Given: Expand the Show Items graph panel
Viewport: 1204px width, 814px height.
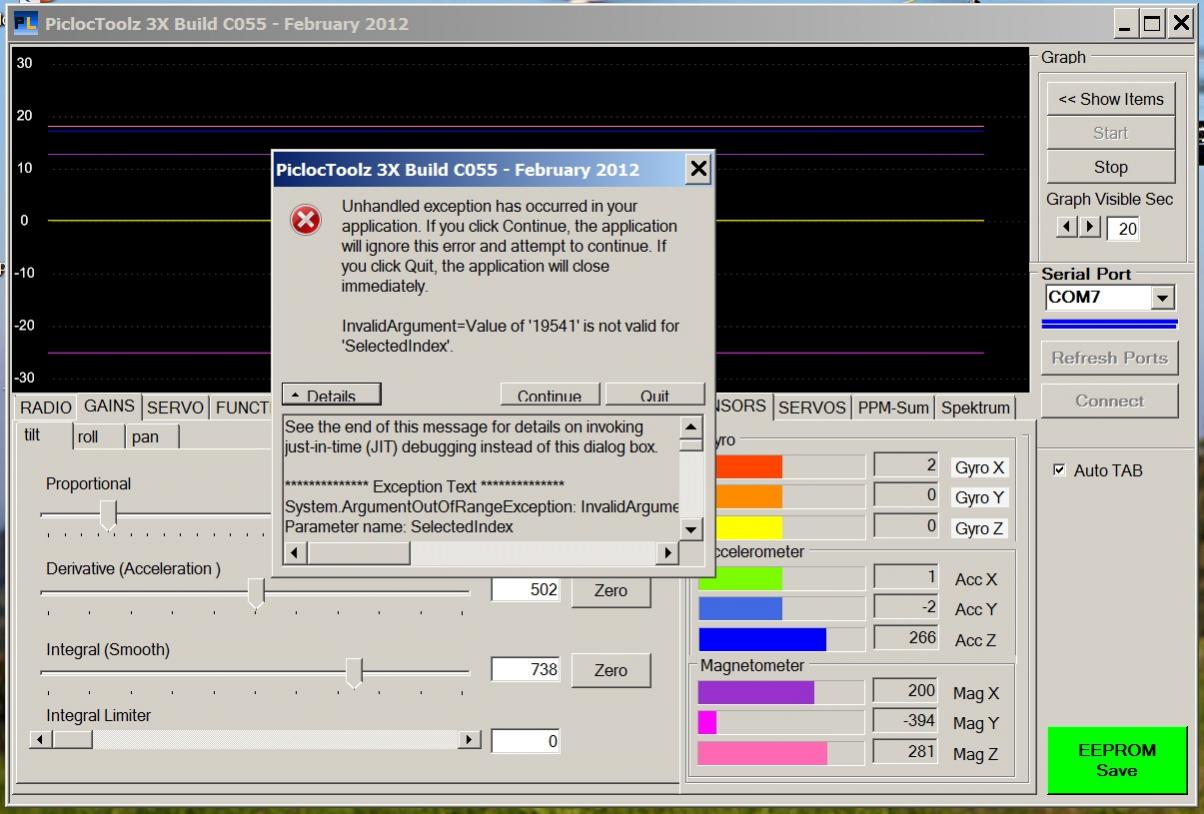Looking at the screenshot, I should coord(1110,99).
